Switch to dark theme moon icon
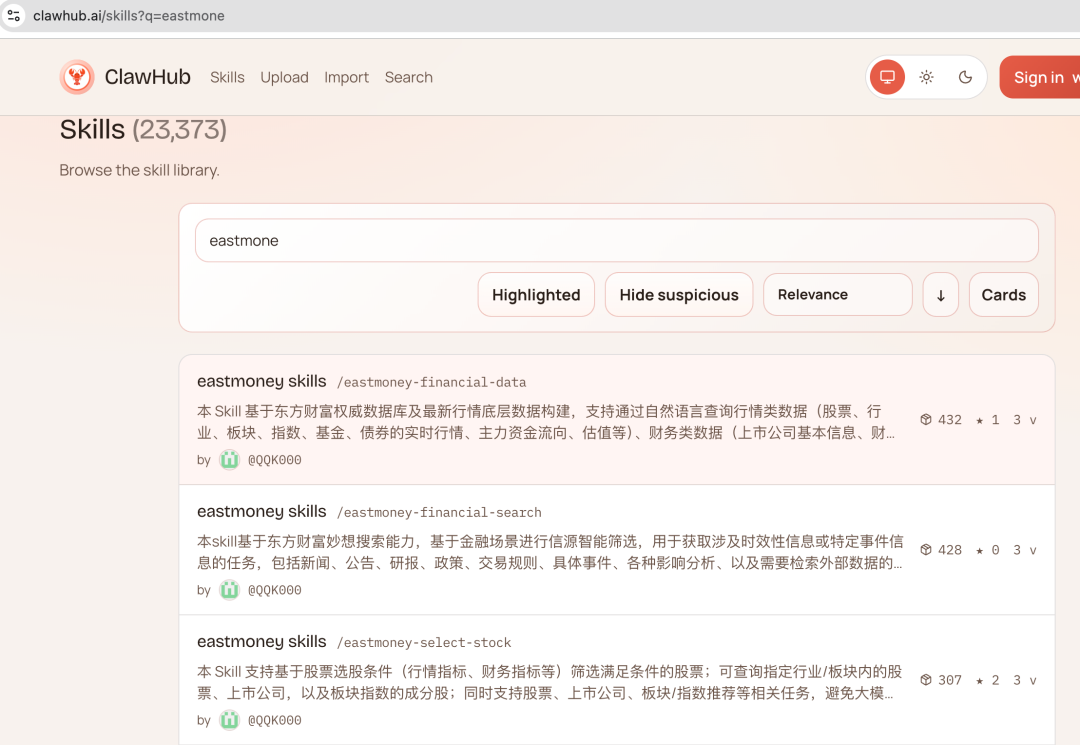 coord(965,77)
